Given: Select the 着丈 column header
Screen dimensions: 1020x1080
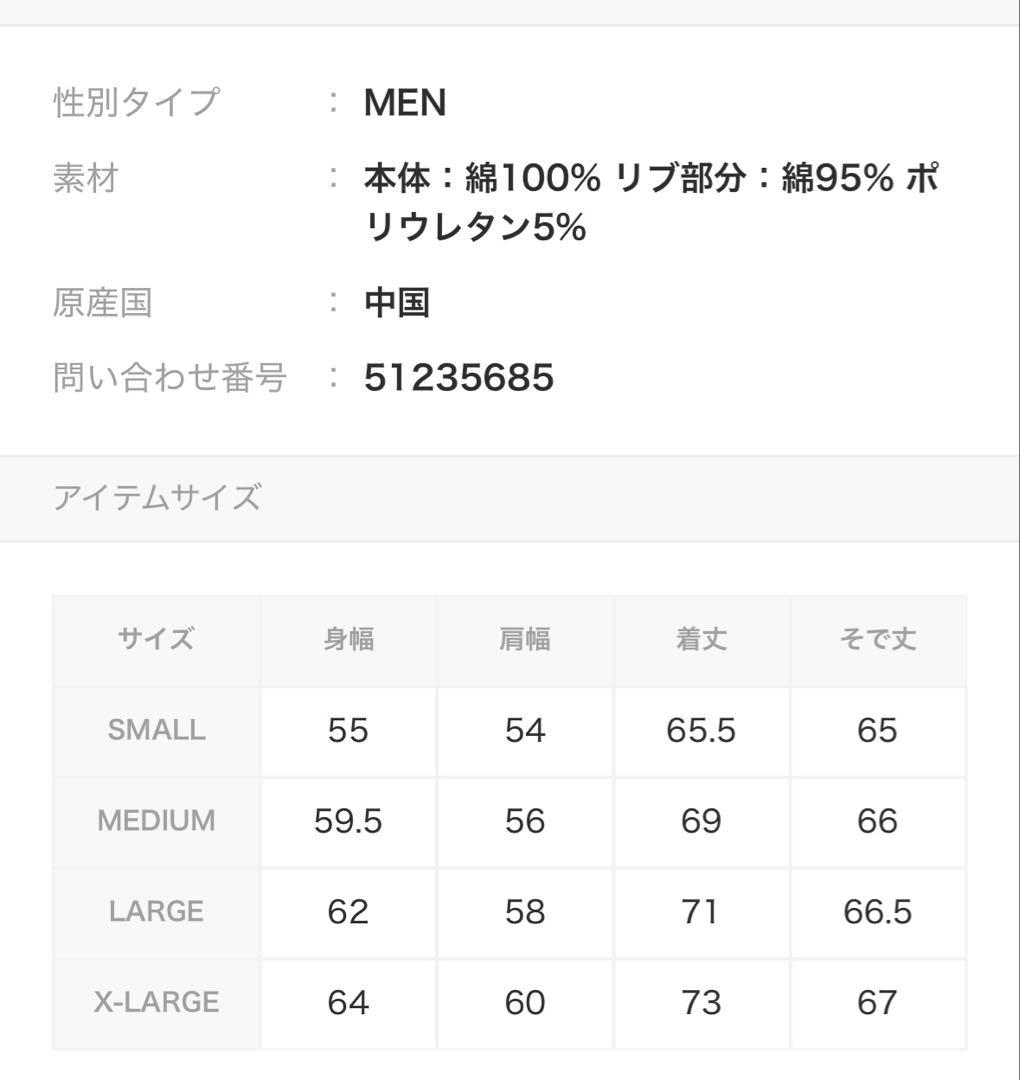Looking at the screenshot, I should [701, 639].
